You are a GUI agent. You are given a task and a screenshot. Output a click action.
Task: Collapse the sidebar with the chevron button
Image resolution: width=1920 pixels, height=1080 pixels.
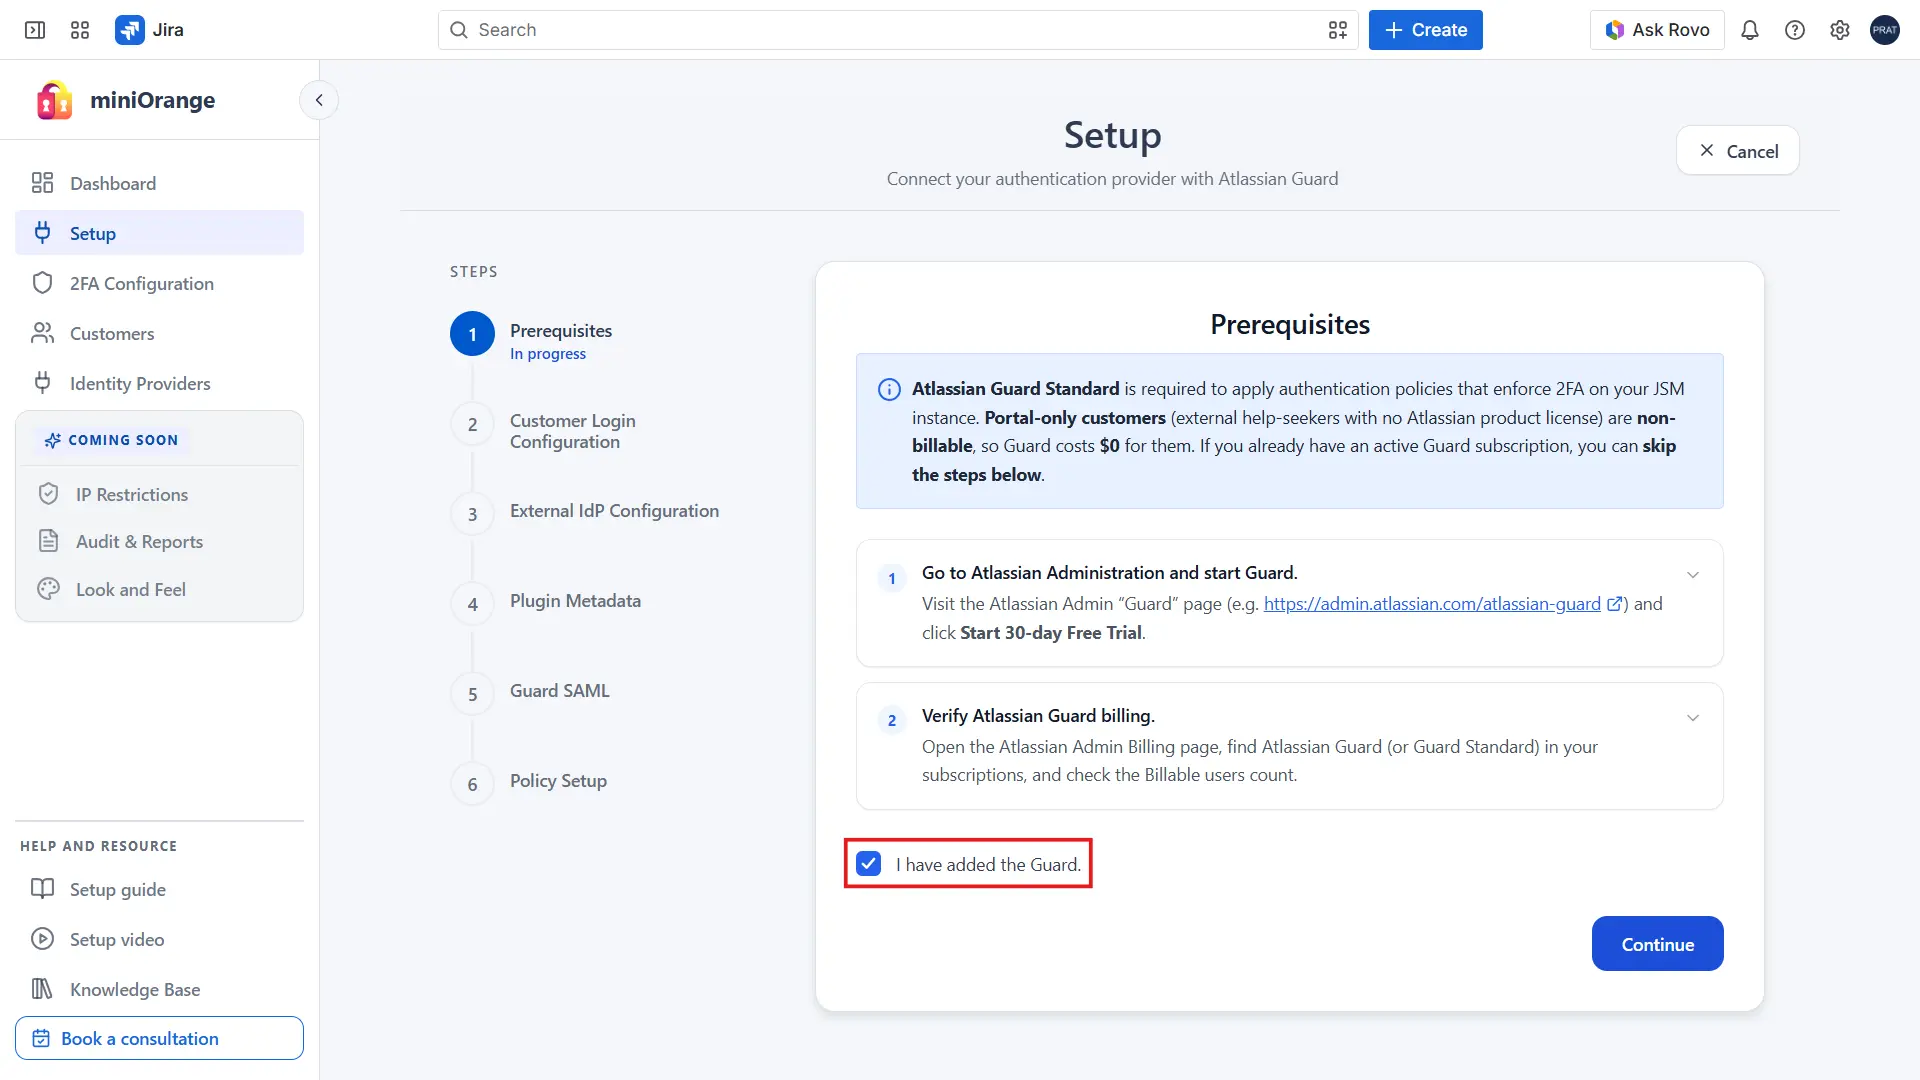[x=319, y=100]
